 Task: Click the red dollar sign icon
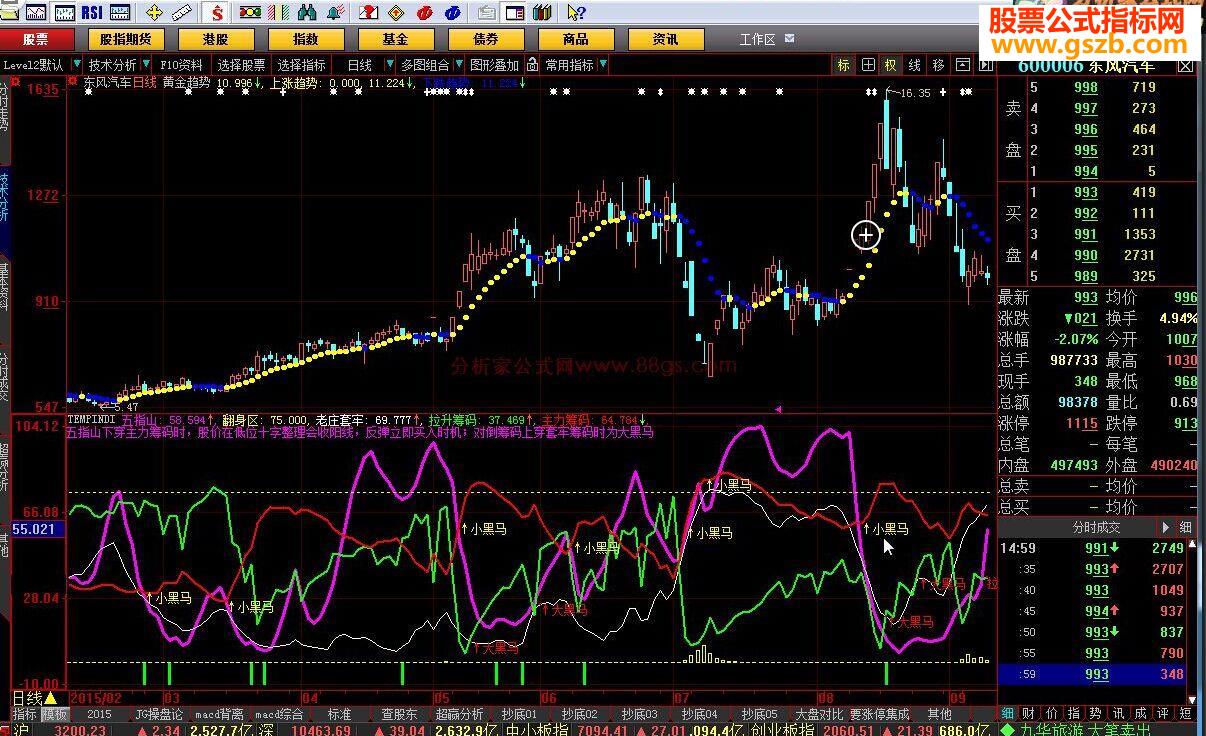pos(217,13)
